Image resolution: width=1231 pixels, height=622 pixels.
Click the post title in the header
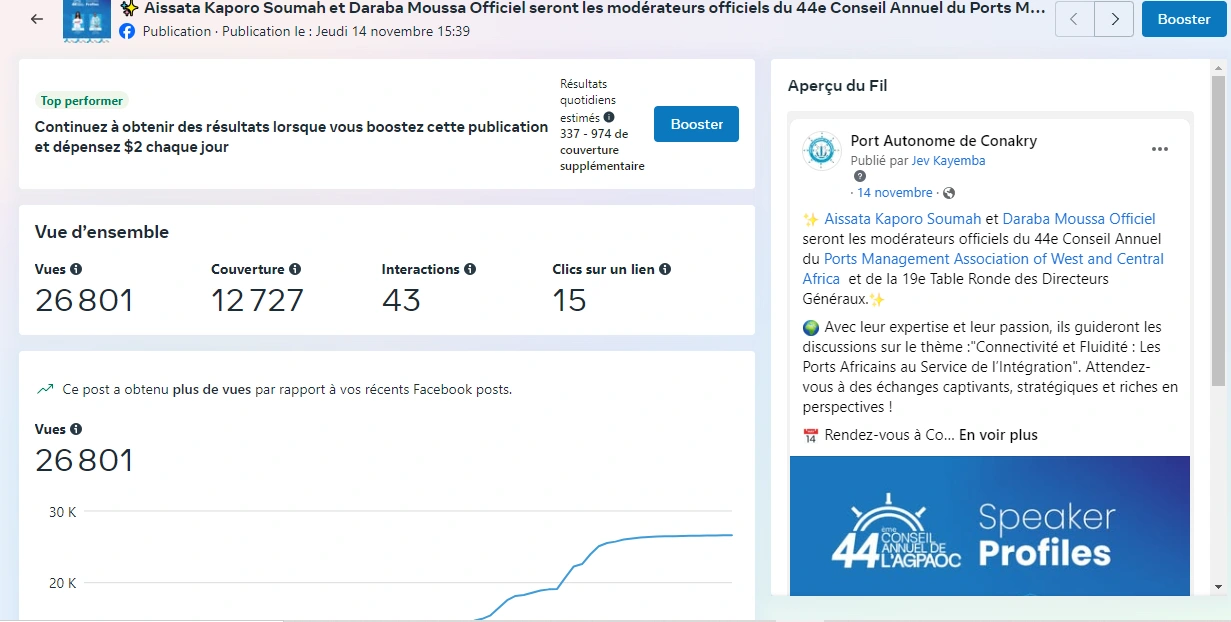tap(594, 8)
